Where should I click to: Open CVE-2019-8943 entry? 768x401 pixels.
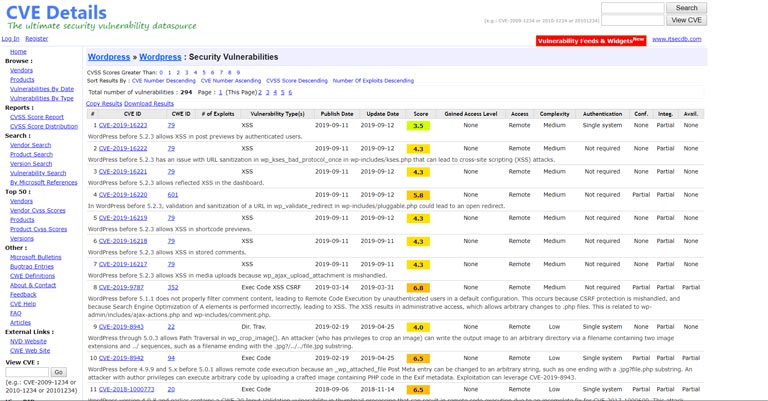(121, 327)
